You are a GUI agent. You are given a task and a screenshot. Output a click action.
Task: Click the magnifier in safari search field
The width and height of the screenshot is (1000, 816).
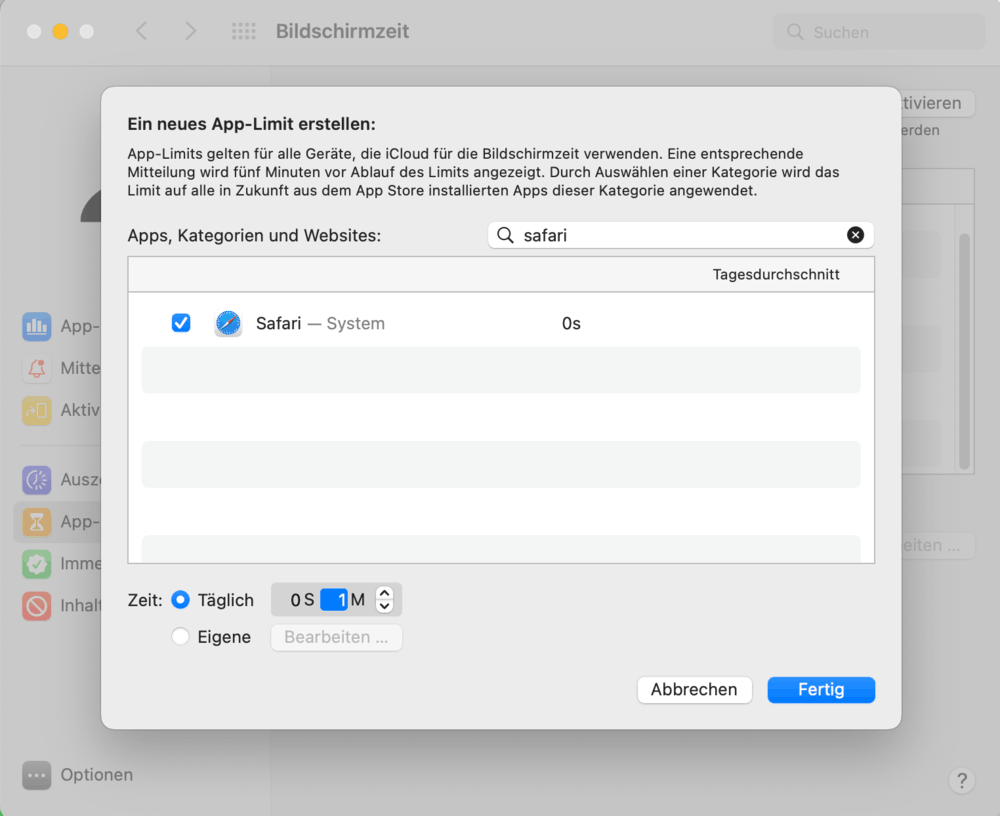click(x=505, y=235)
